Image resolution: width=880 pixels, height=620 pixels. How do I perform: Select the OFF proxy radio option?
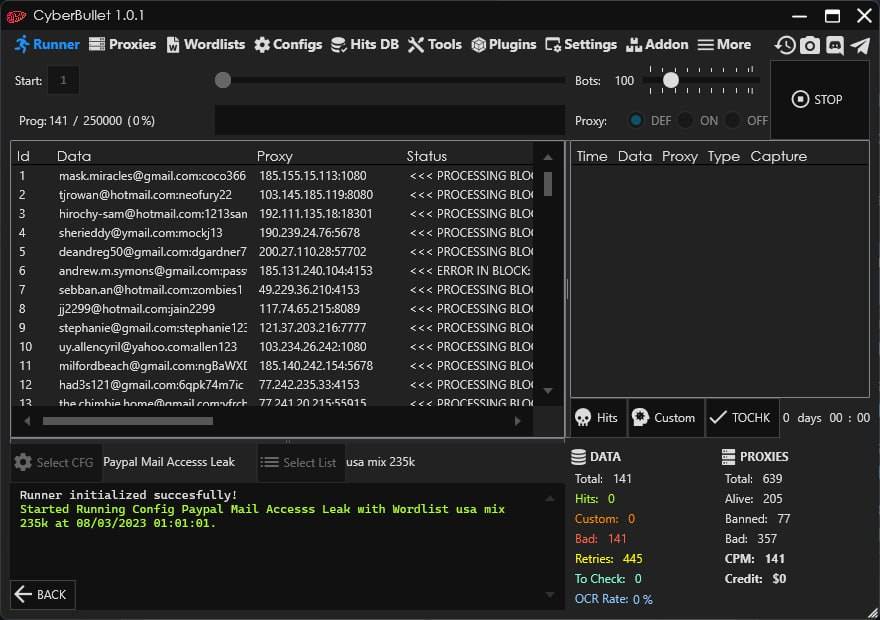(x=733, y=120)
